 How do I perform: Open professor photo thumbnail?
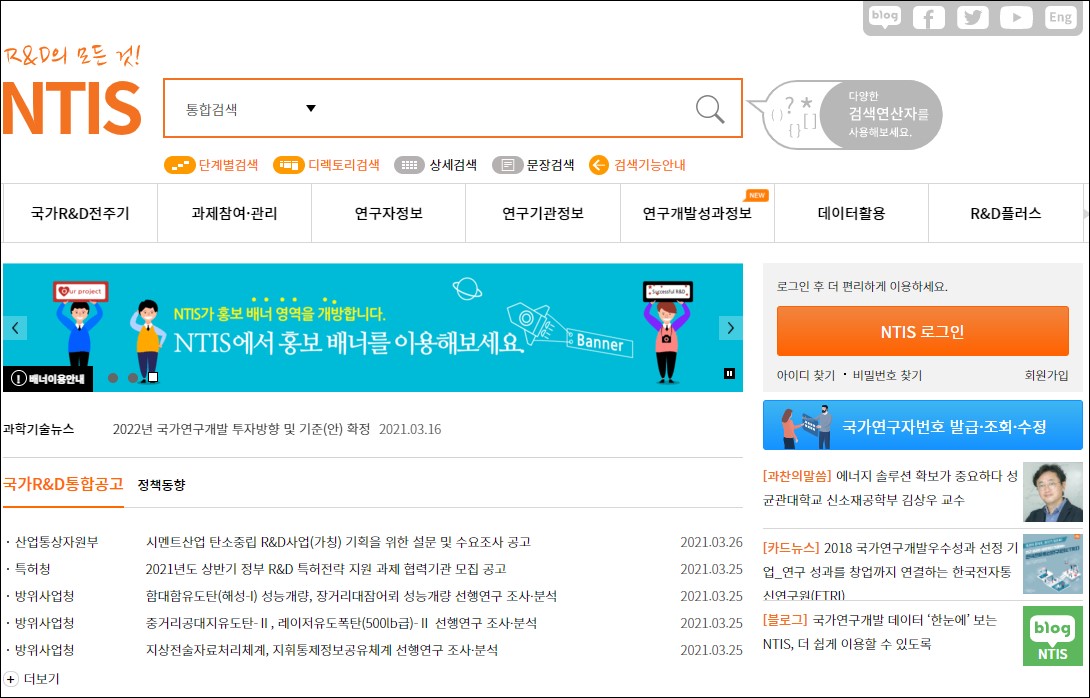pyautogui.click(x=1052, y=492)
